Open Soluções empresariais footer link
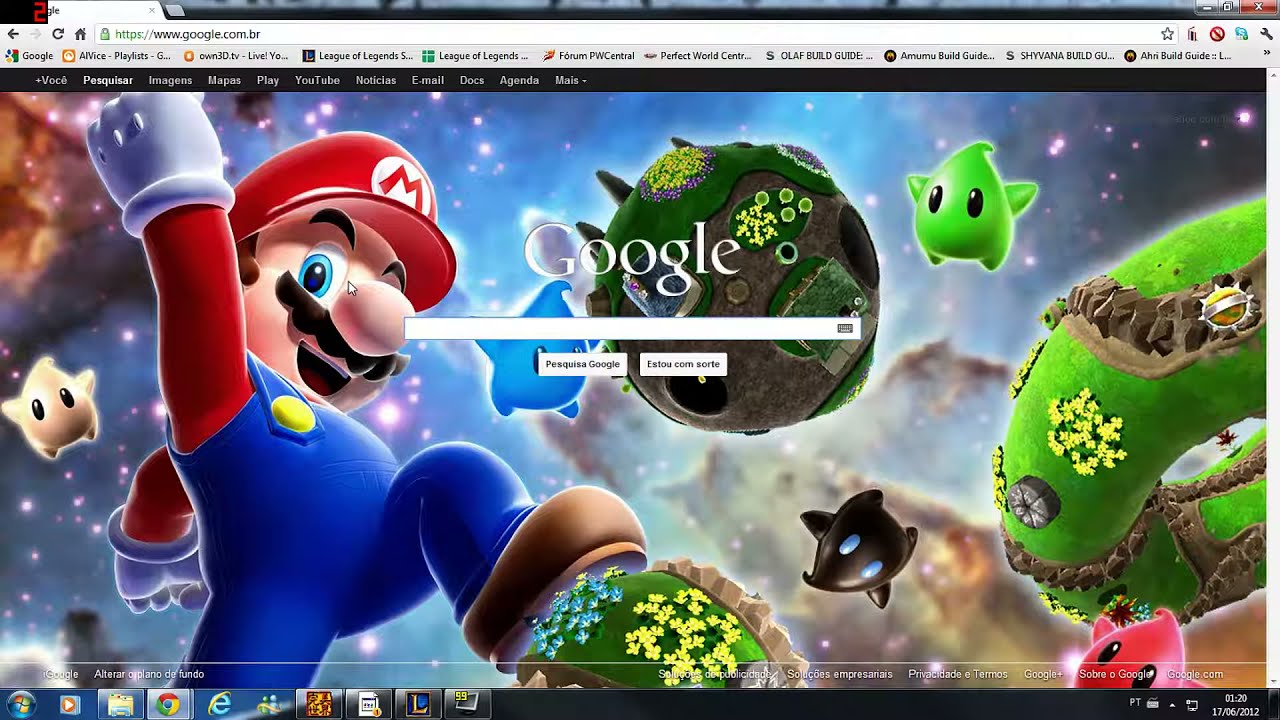 (840, 674)
